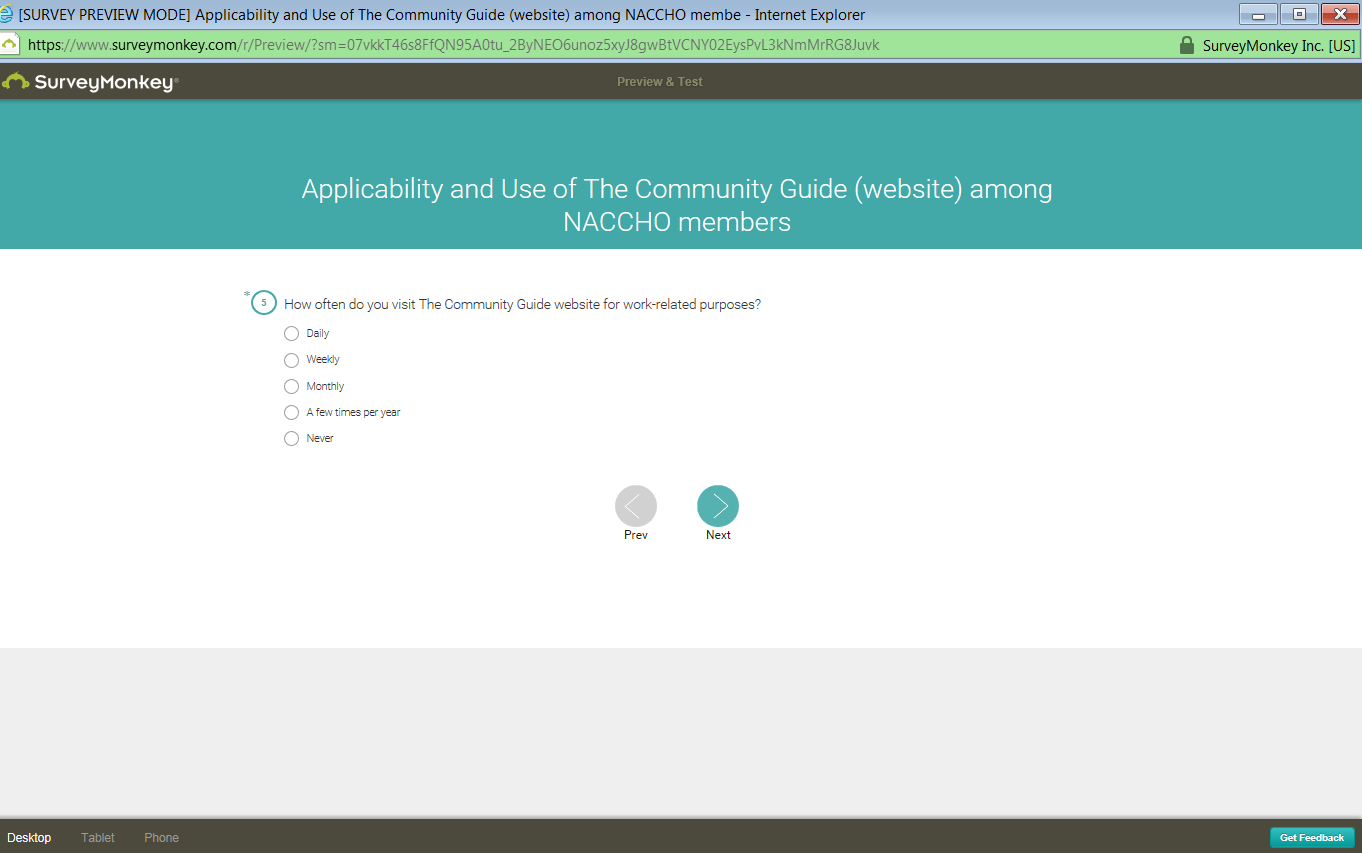Select 'A few times per year' option
Viewport: 1362px width, 853px height.
pos(292,412)
